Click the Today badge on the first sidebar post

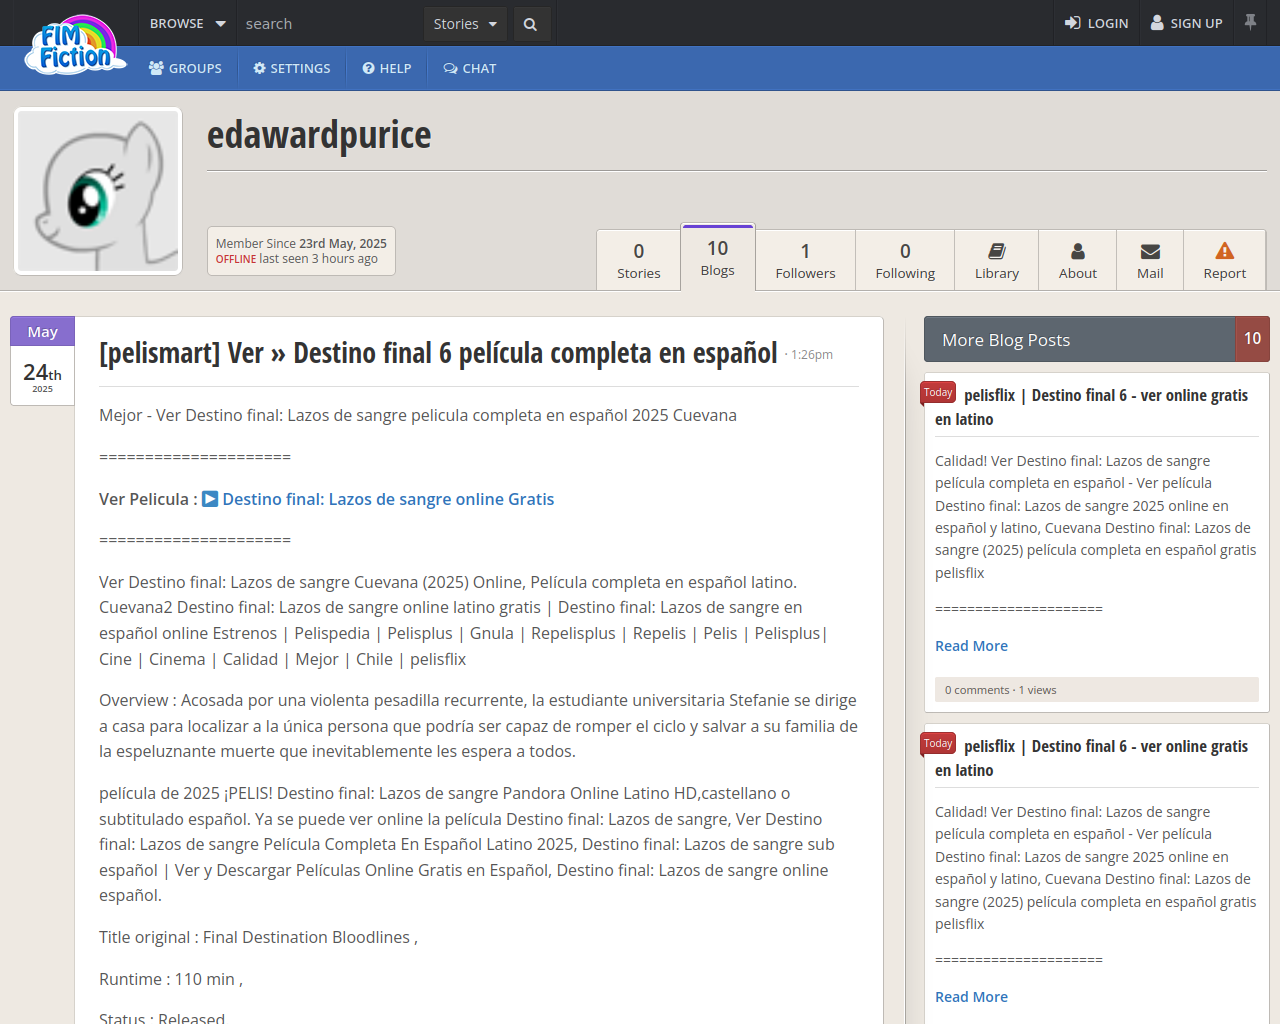(938, 393)
